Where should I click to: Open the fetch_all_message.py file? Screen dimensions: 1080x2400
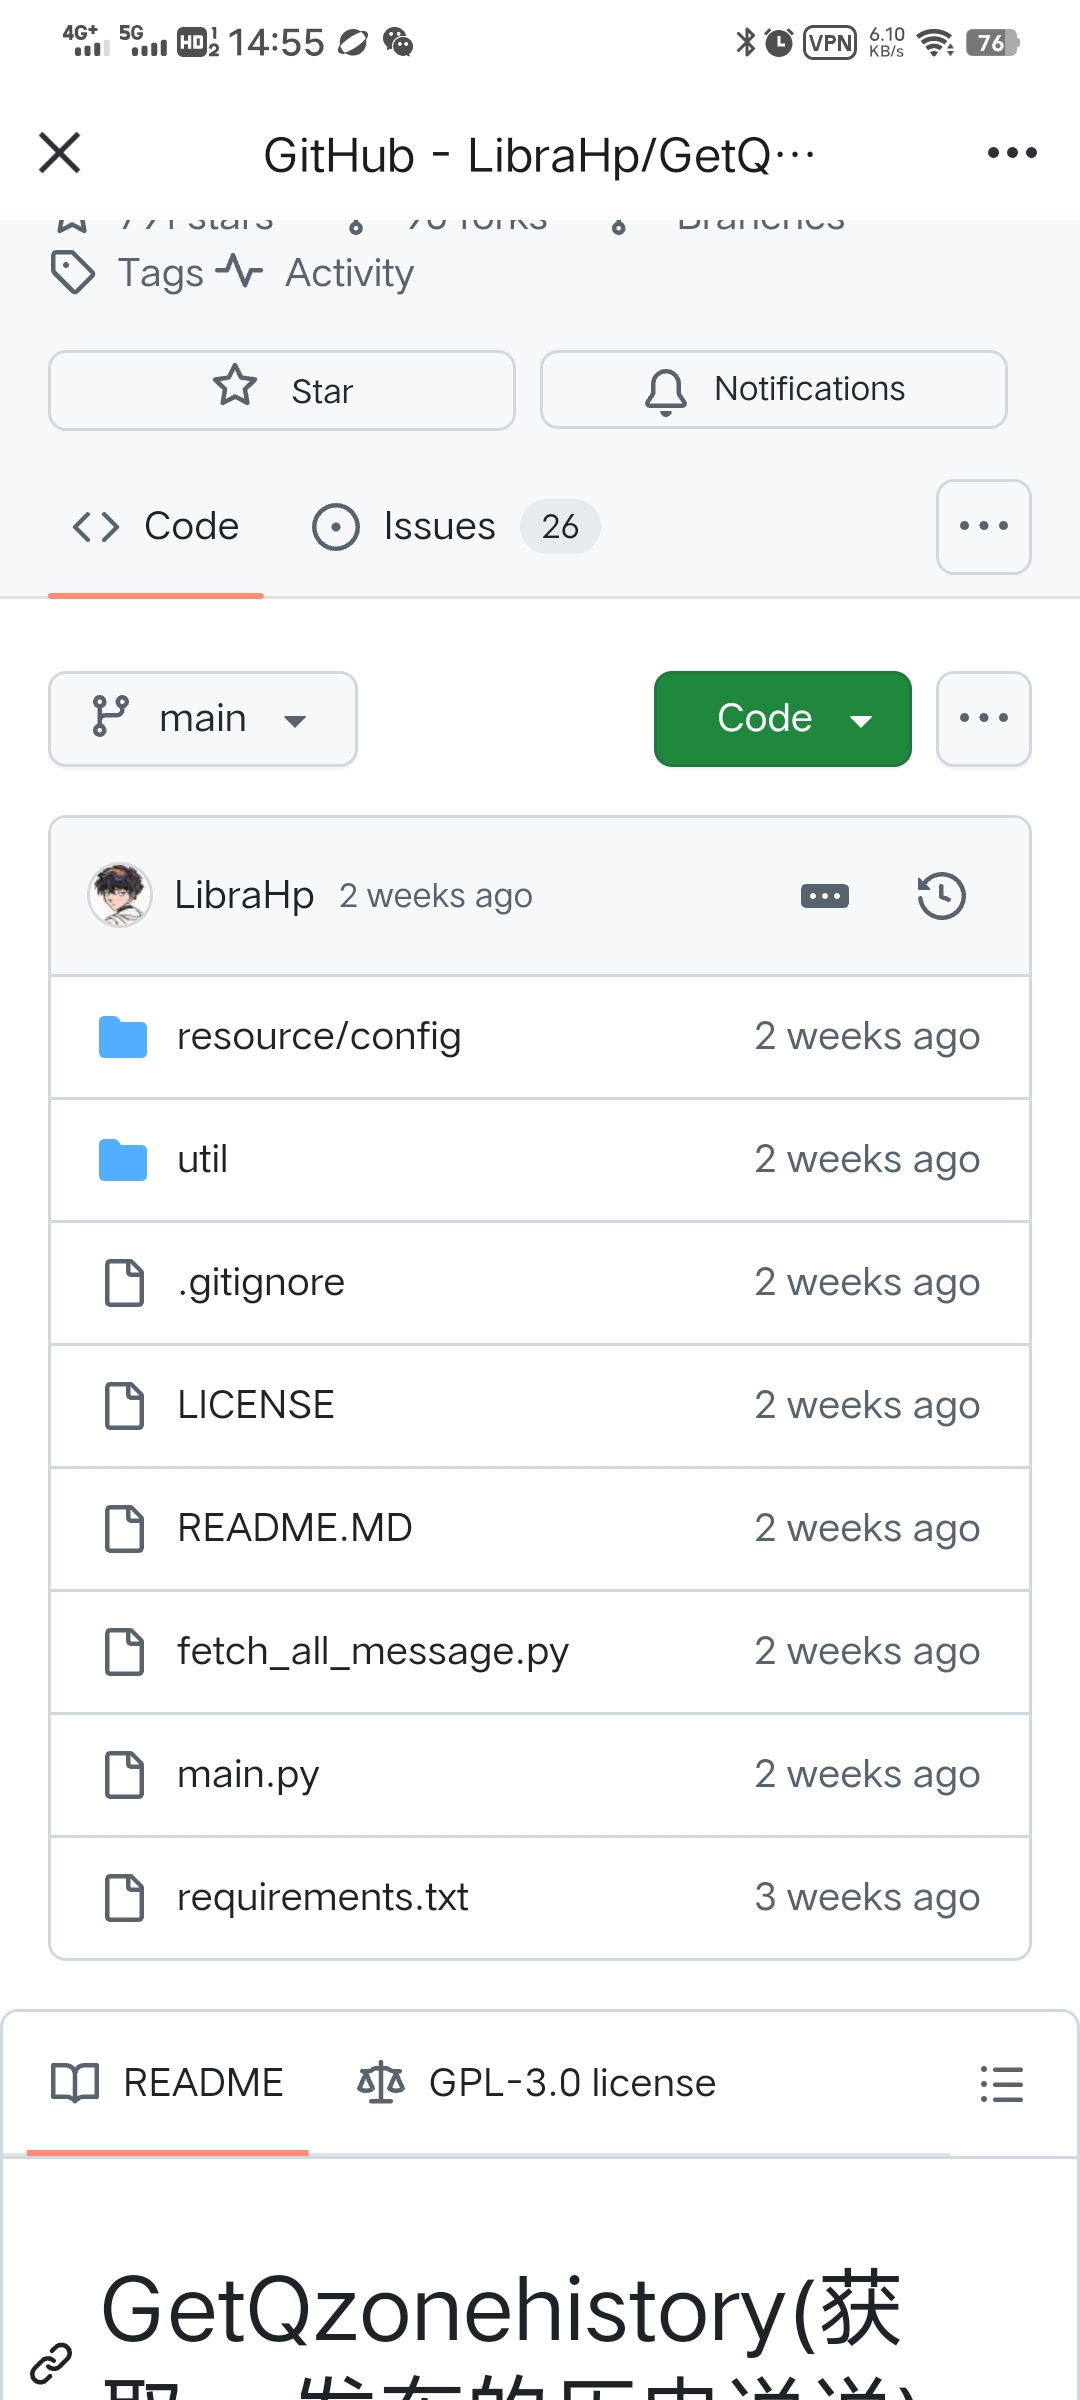coord(373,1652)
